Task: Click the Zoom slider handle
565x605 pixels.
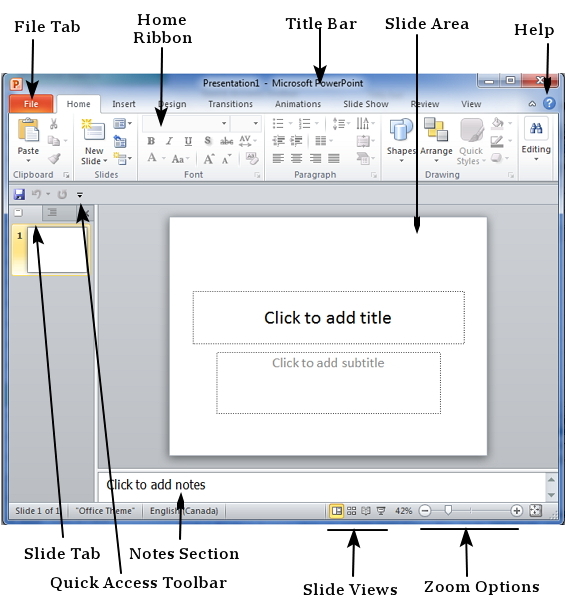Action: pyautogui.click(x=448, y=511)
